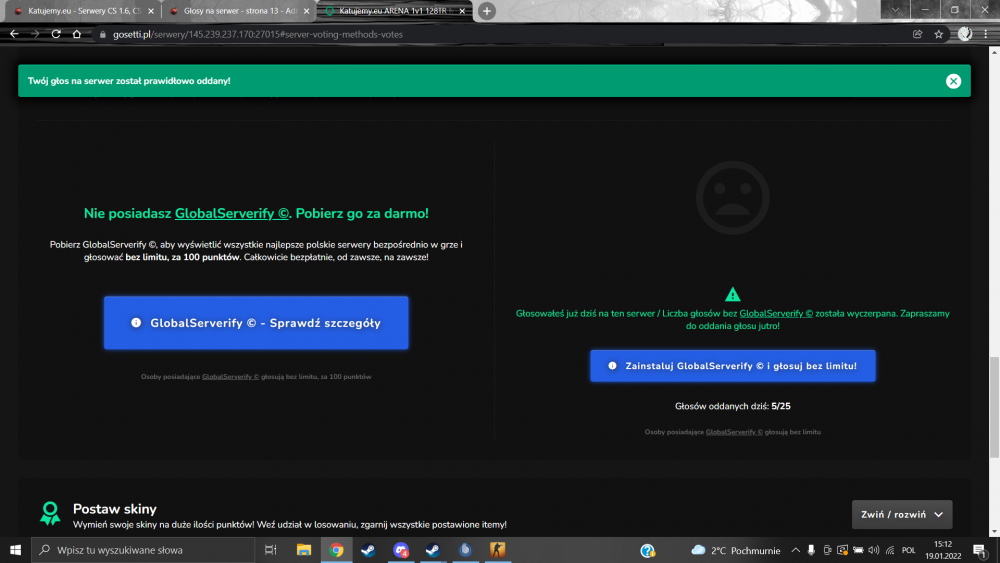Open Task View on the taskbar
Viewport: 1000px width, 563px height.
(270, 550)
